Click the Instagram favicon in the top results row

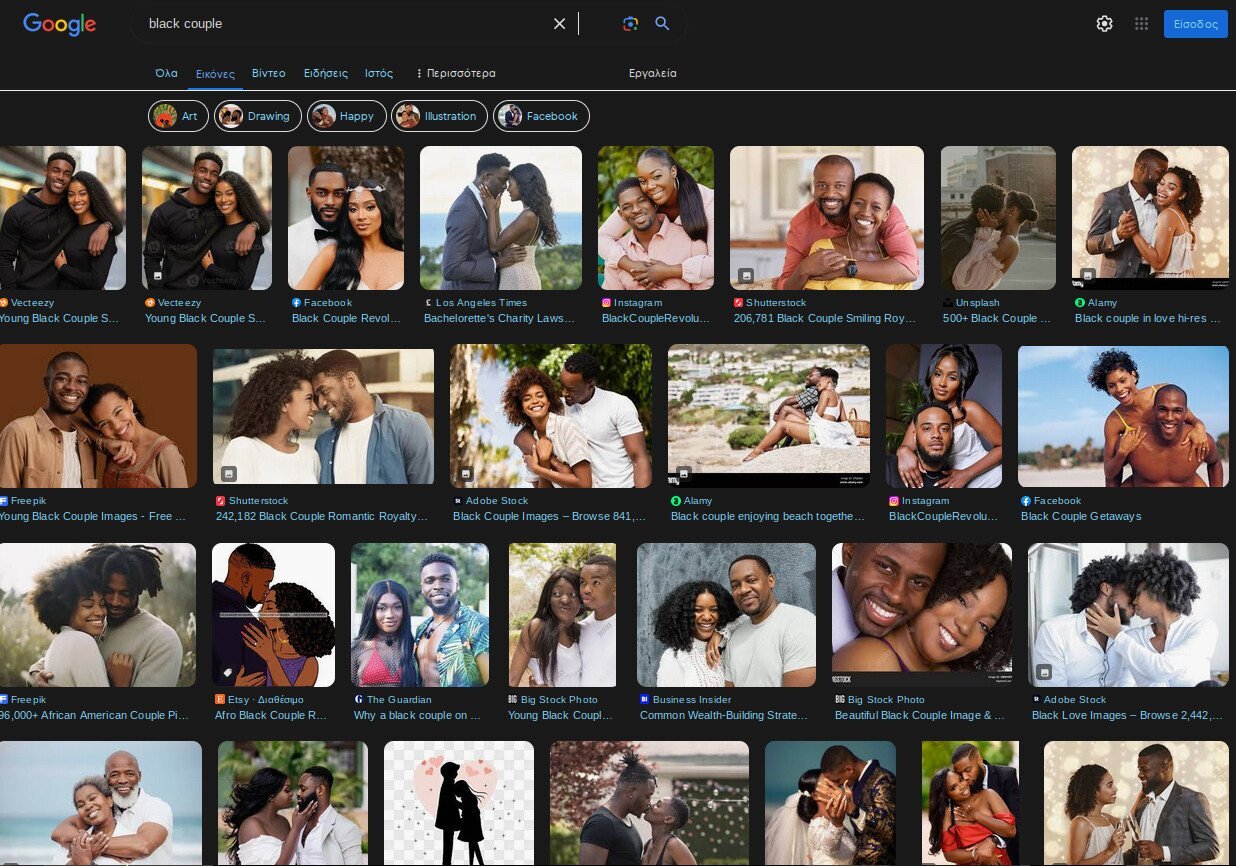click(x=606, y=302)
